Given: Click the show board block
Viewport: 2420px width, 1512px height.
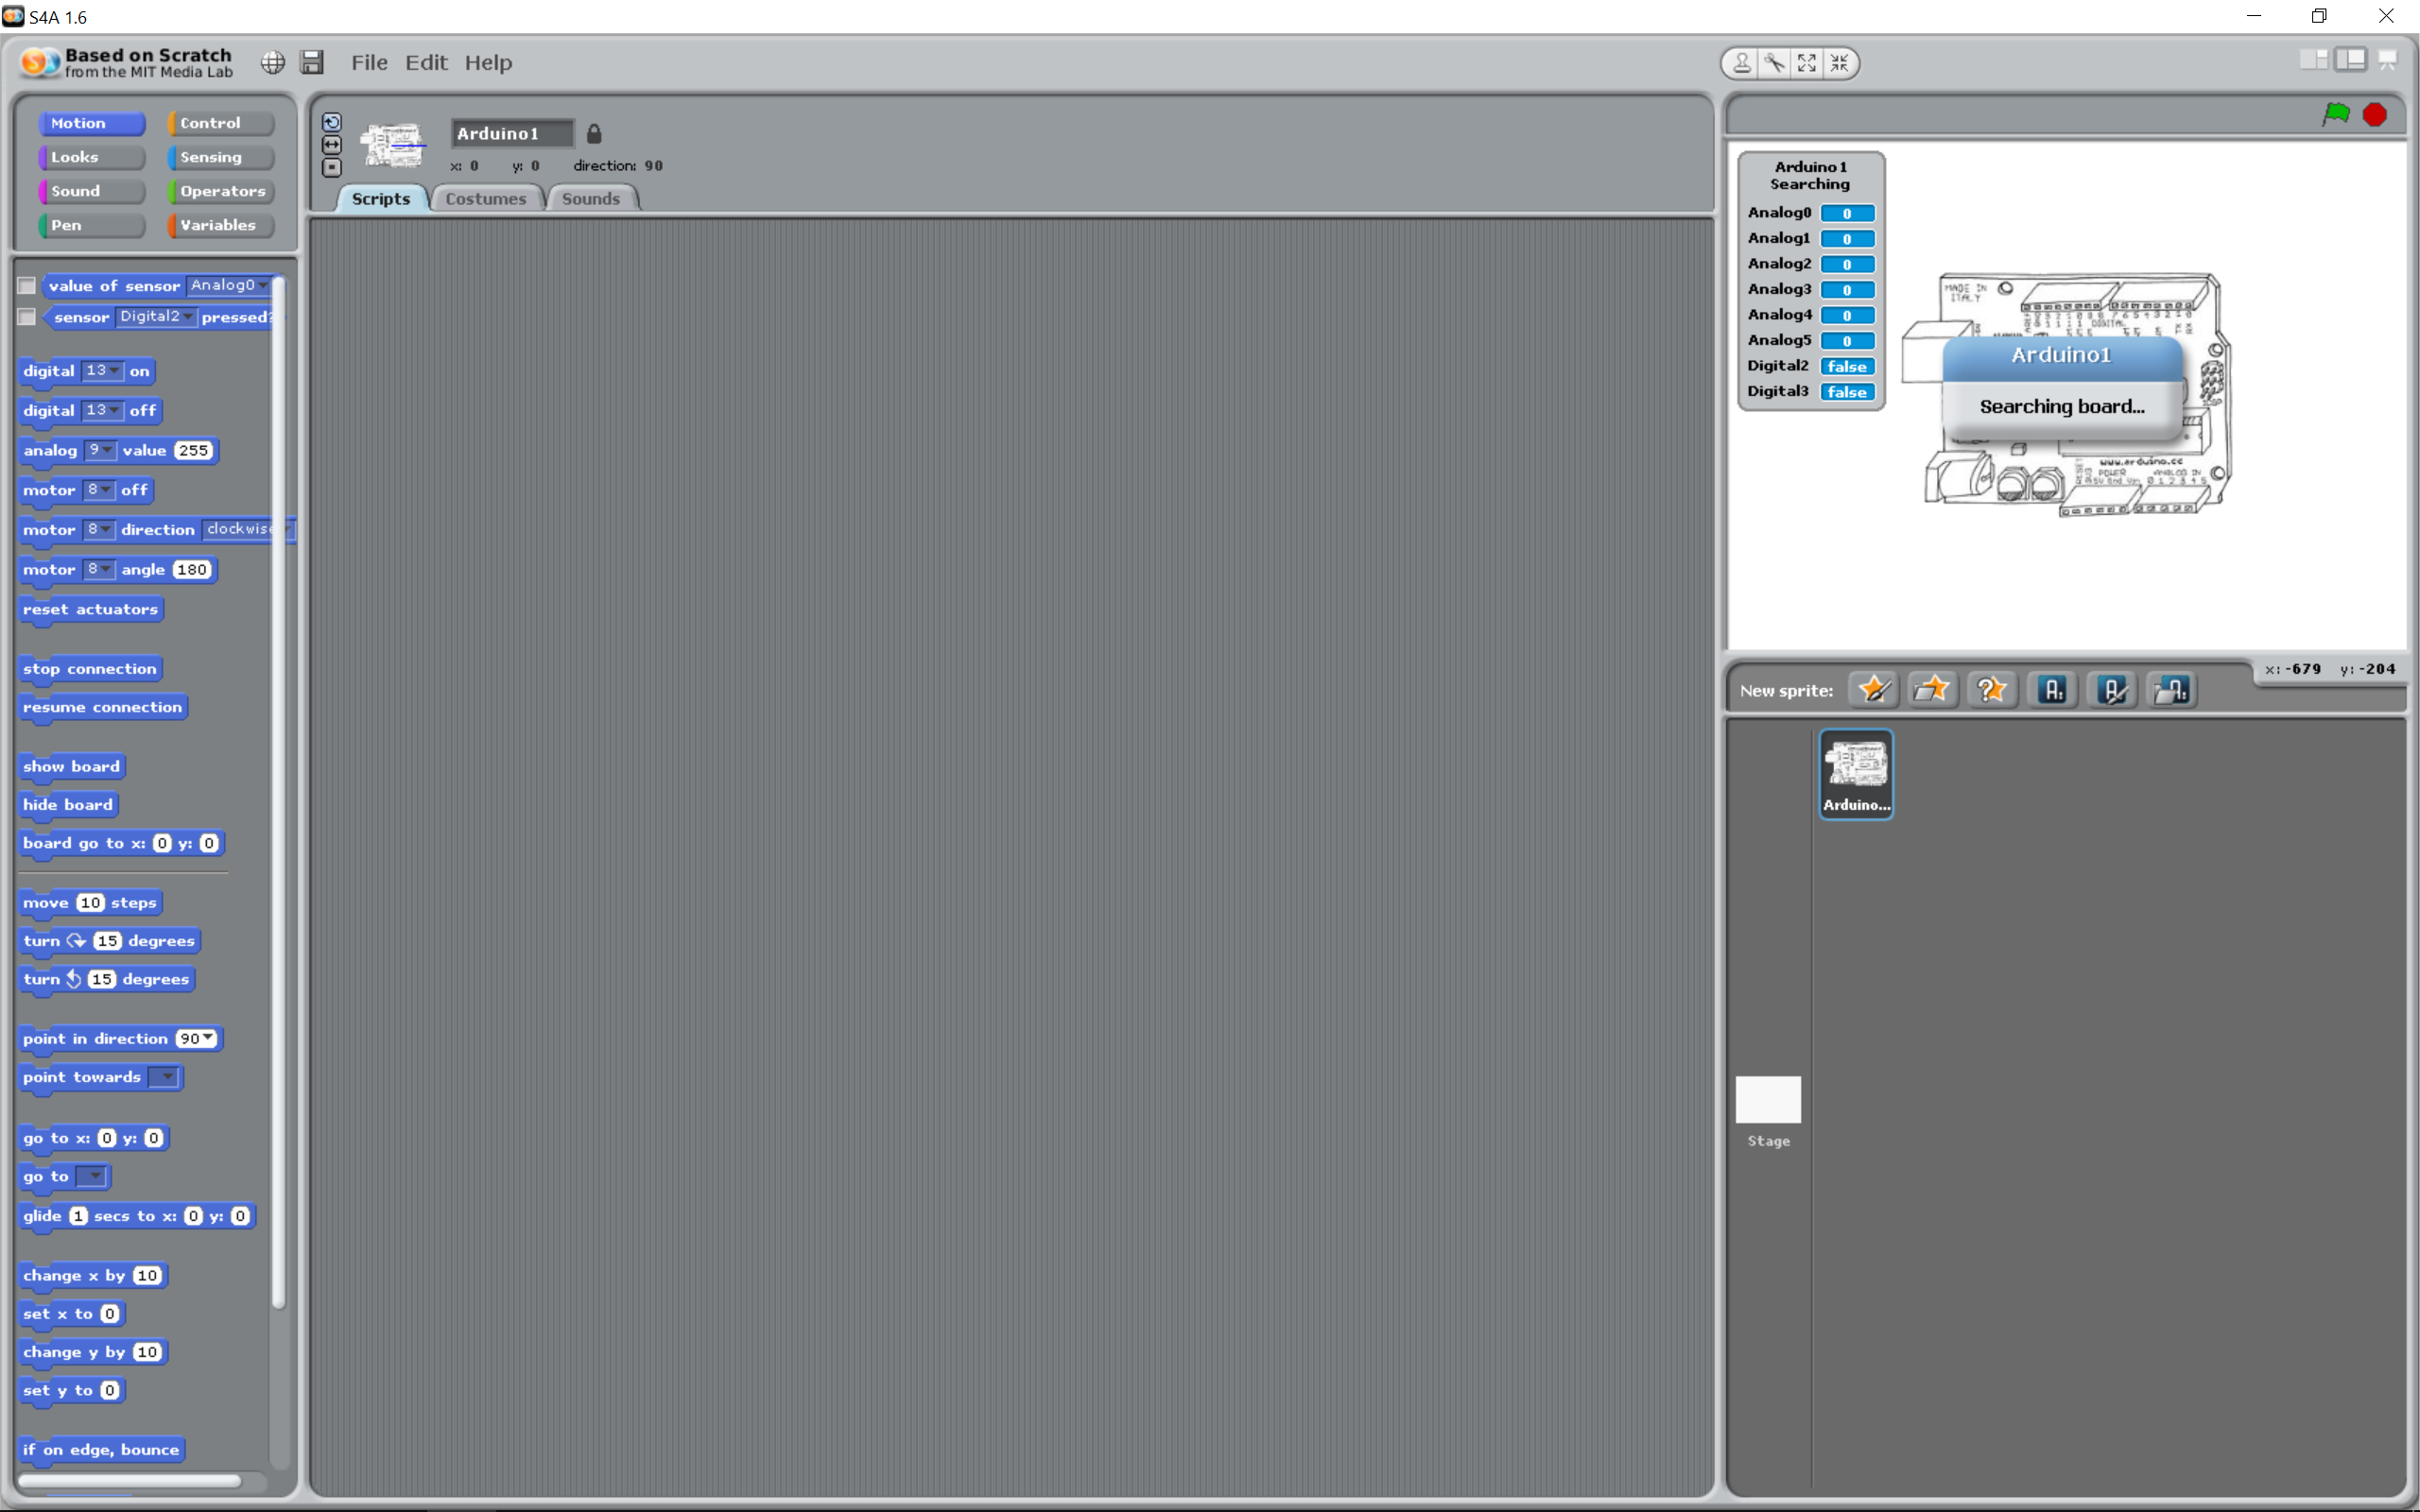Looking at the screenshot, I should click(x=72, y=766).
